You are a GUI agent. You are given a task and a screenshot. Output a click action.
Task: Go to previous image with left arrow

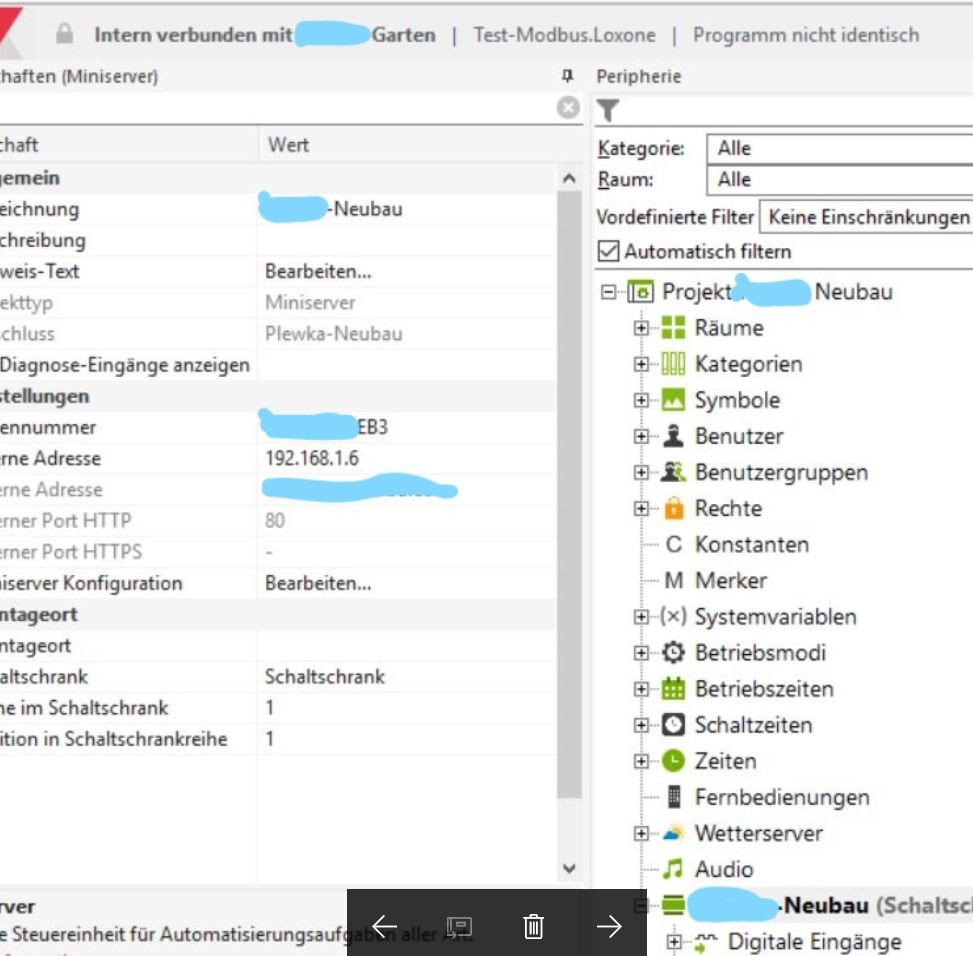coord(384,926)
